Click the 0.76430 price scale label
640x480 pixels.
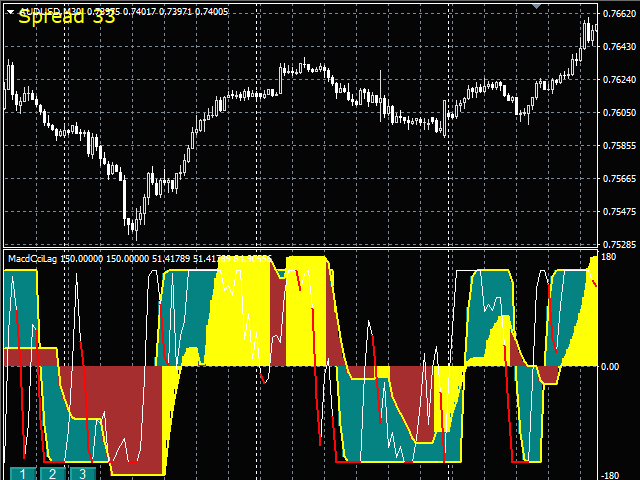click(620, 47)
